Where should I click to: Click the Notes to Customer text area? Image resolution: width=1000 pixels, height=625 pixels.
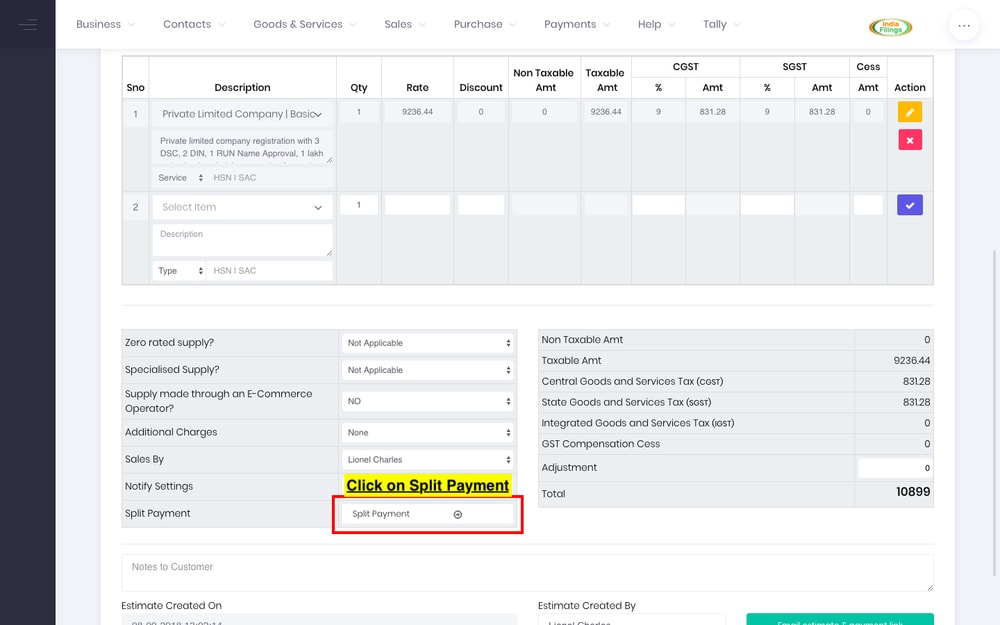pos(527,572)
